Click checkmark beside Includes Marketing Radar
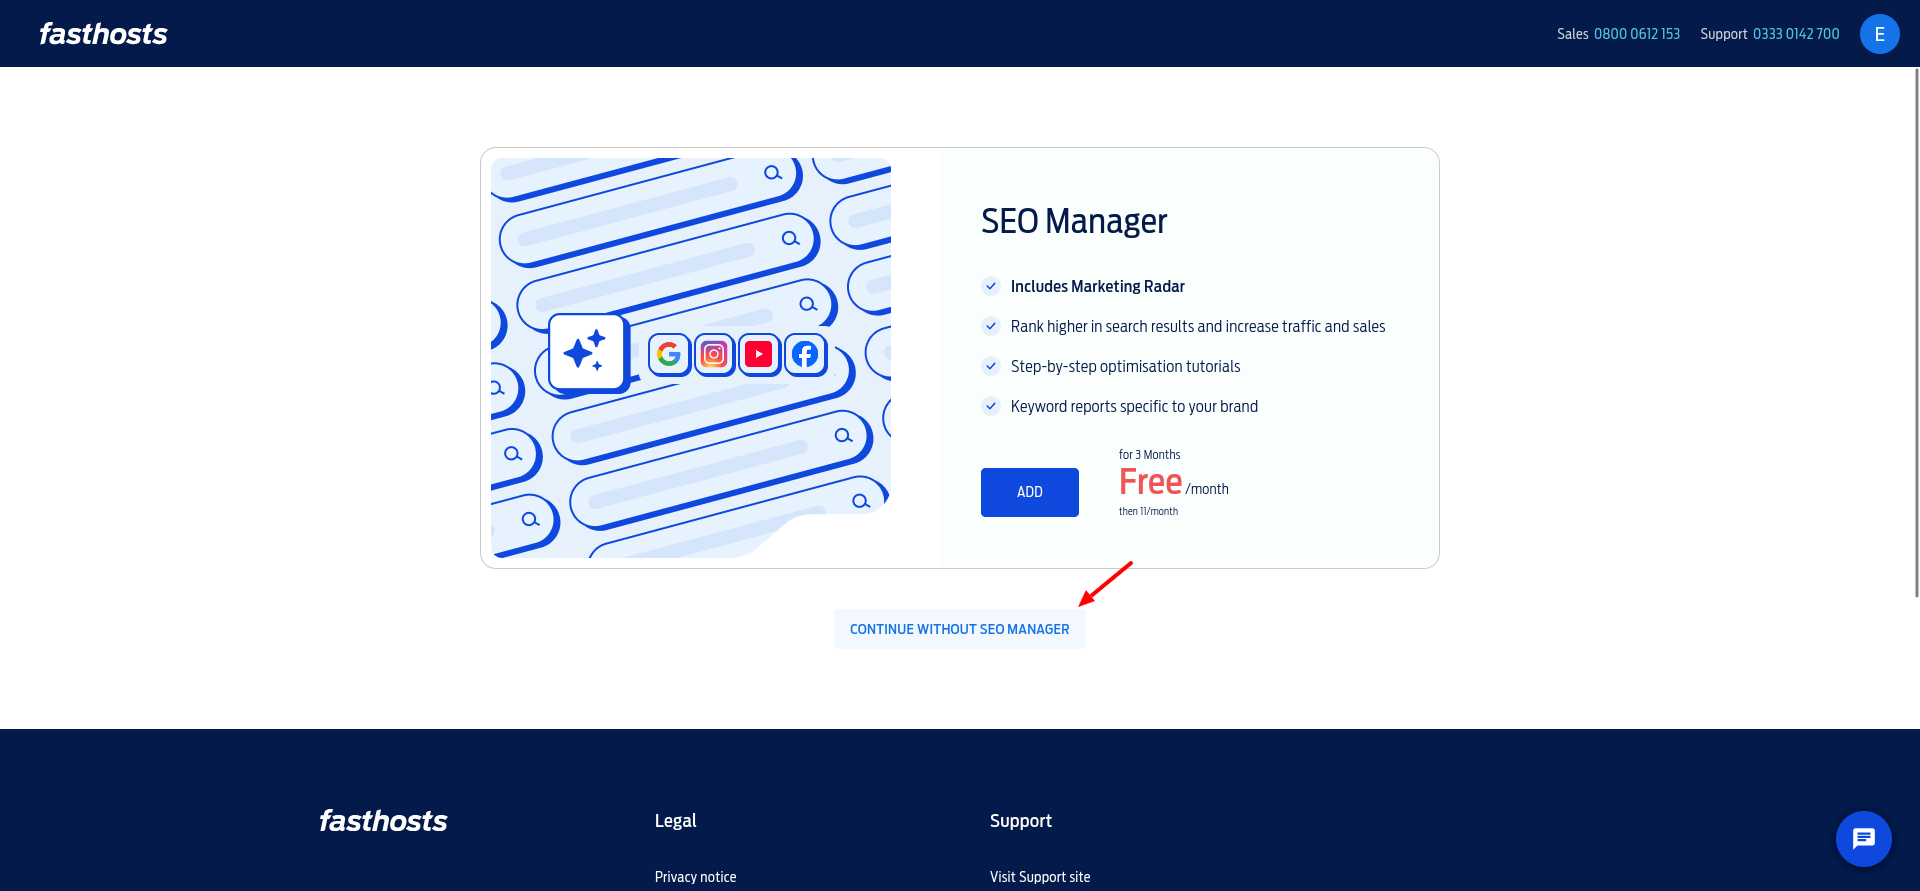This screenshot has width=1920, height=891. click(991, 286)
